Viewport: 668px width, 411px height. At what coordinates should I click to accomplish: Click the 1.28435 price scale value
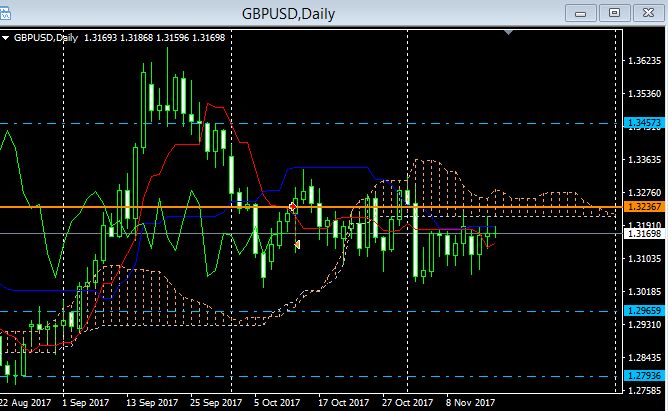pyautogui.click(x=645, y=358)
